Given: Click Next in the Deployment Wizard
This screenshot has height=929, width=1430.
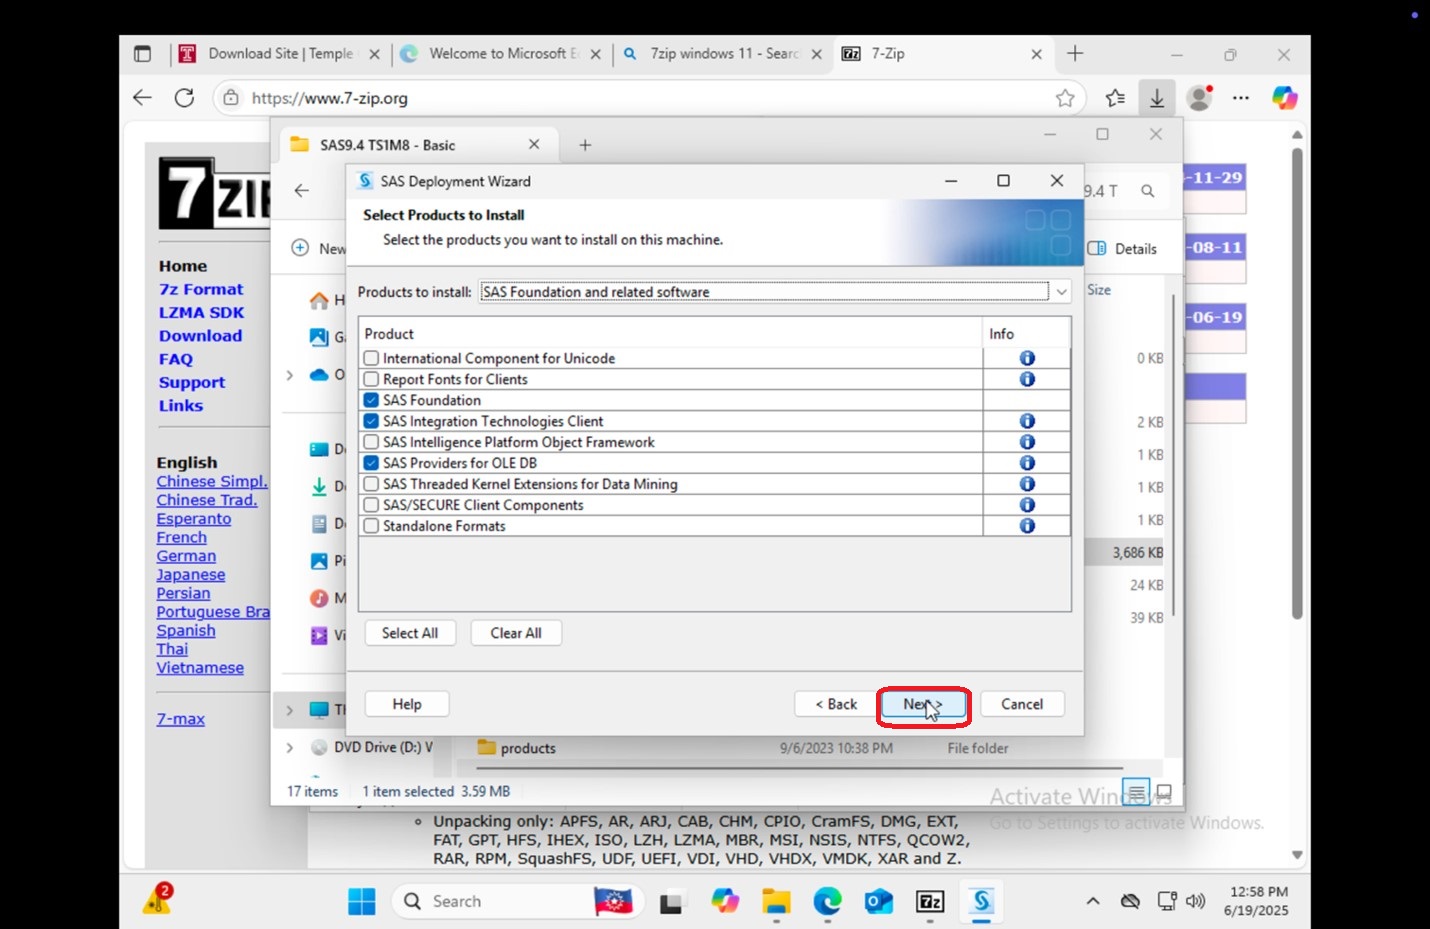Looking at the screenshot, I should pos(923,704).
